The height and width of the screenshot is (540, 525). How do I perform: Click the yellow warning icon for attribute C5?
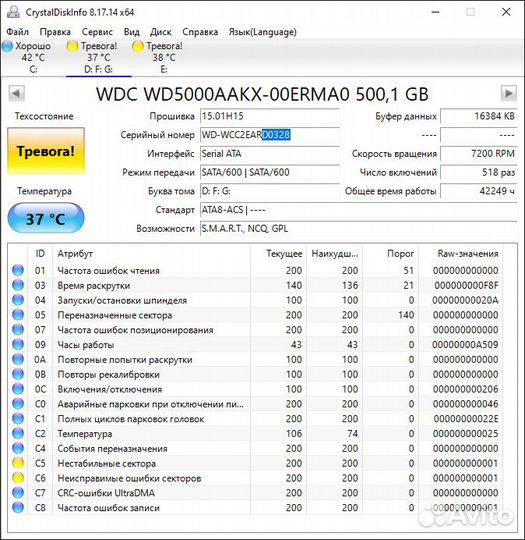click(x=18, y=463)
